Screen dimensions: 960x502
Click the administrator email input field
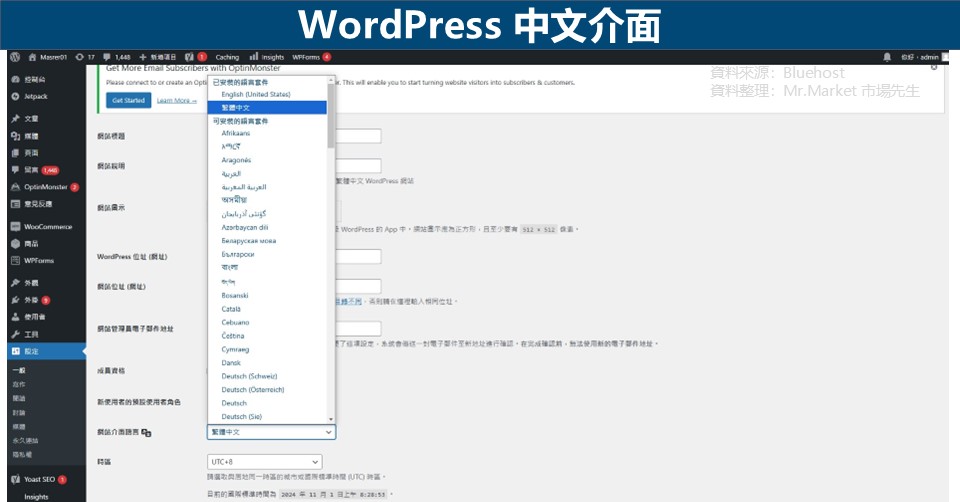(358, 329)
